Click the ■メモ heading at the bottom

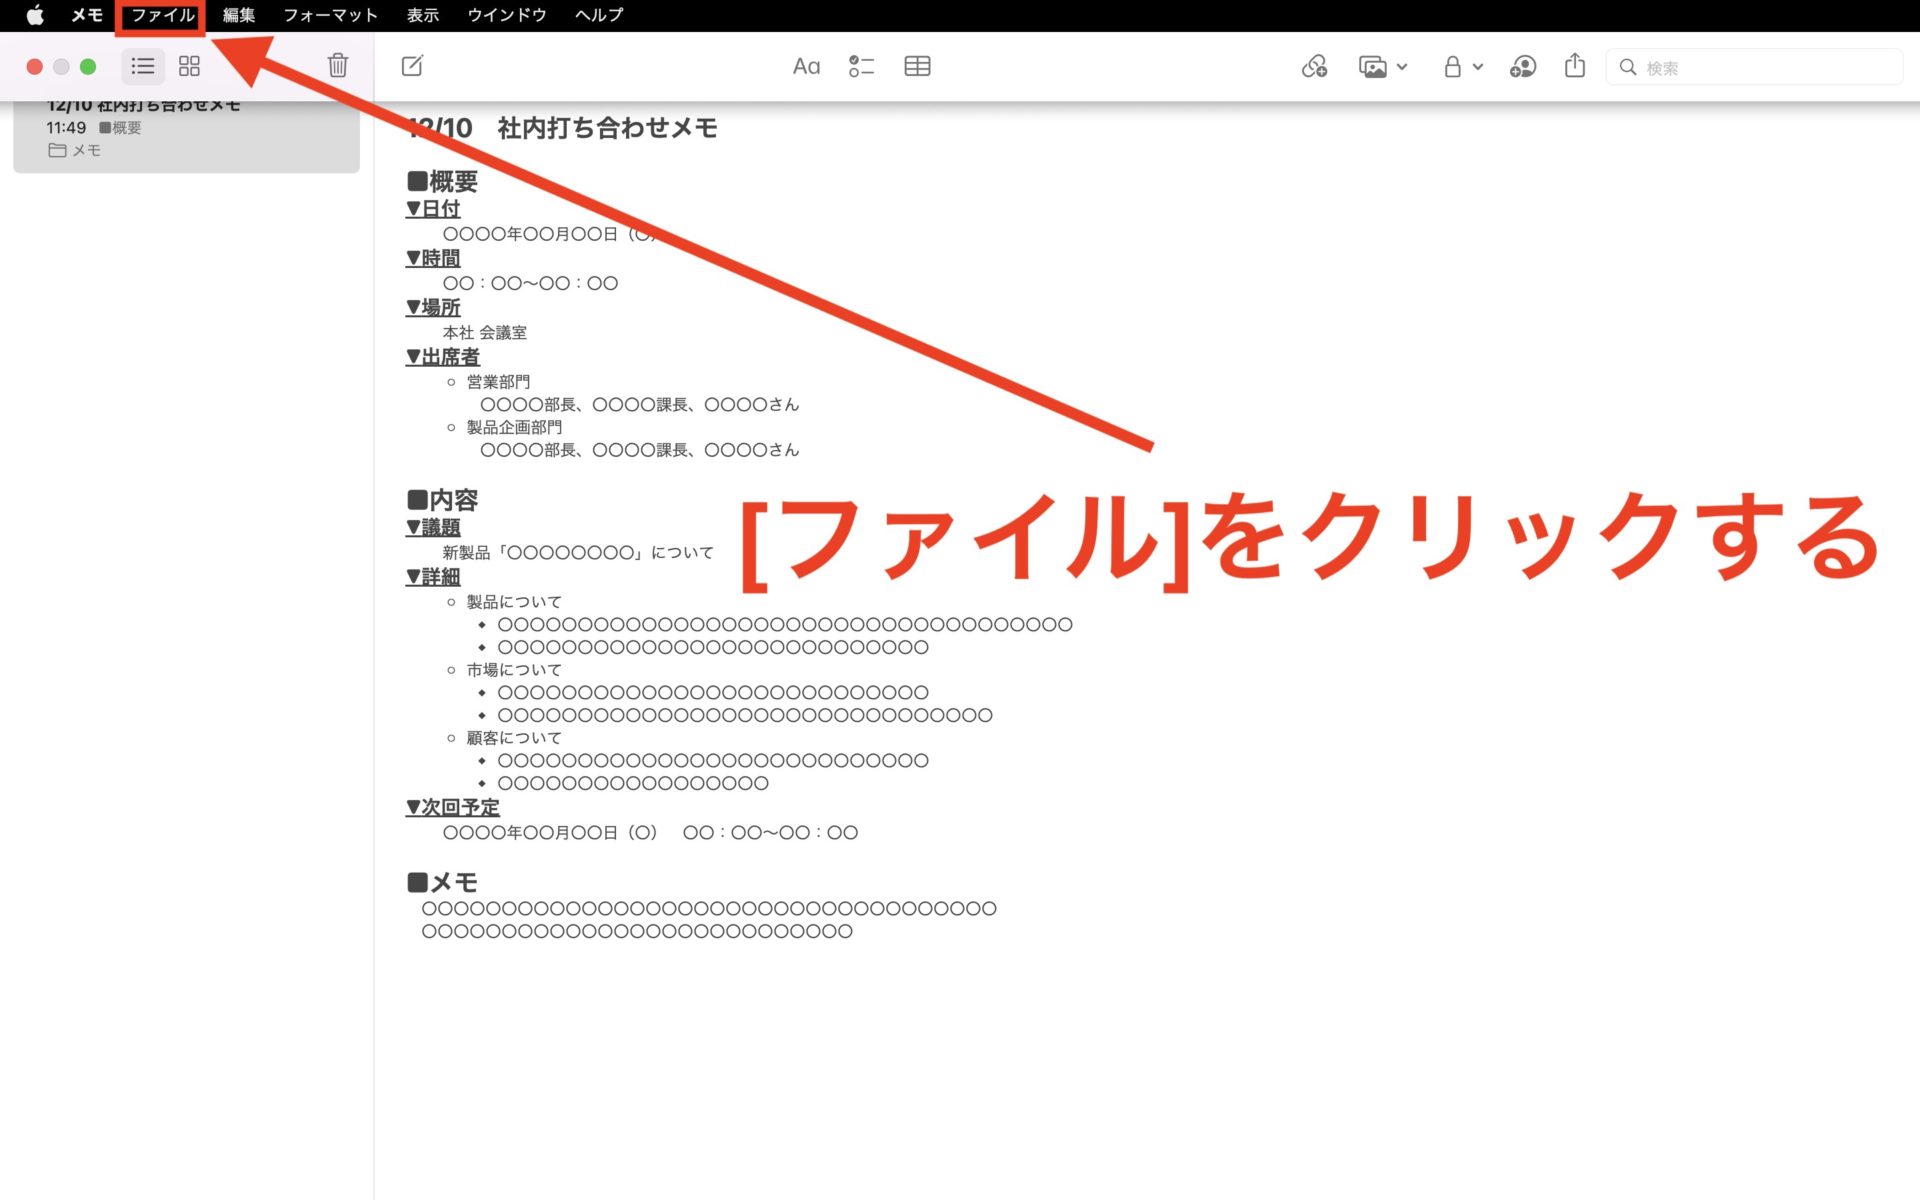click(x=442, y=882)
